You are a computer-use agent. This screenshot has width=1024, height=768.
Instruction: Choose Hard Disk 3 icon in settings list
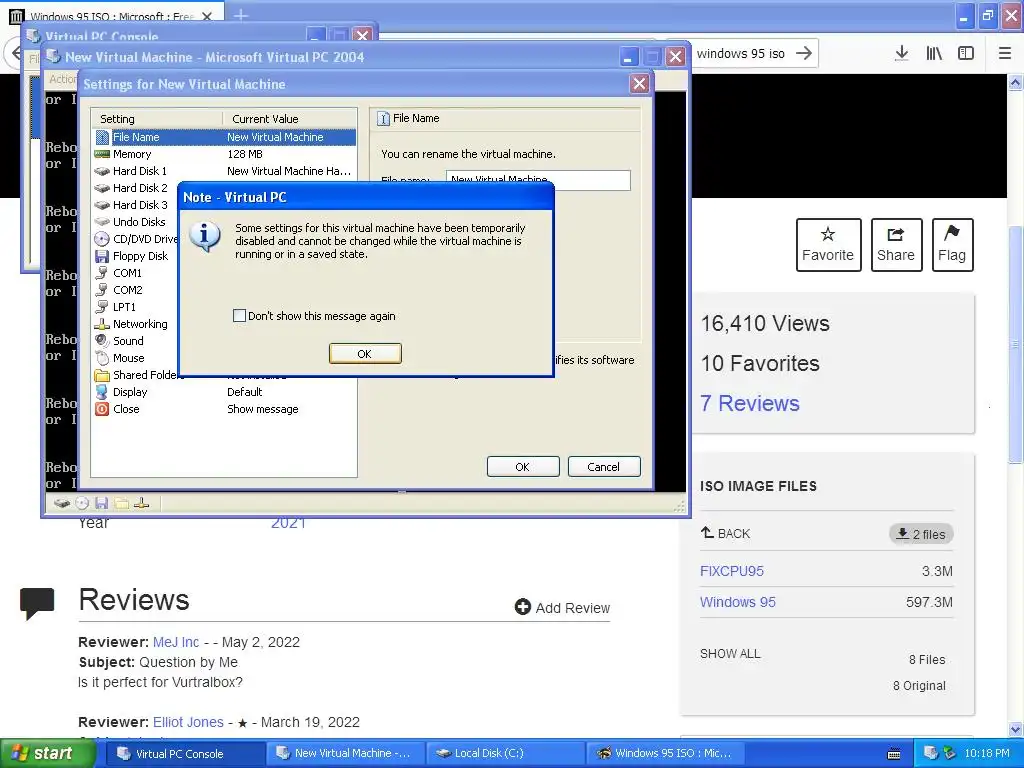[x=102, y=205]
